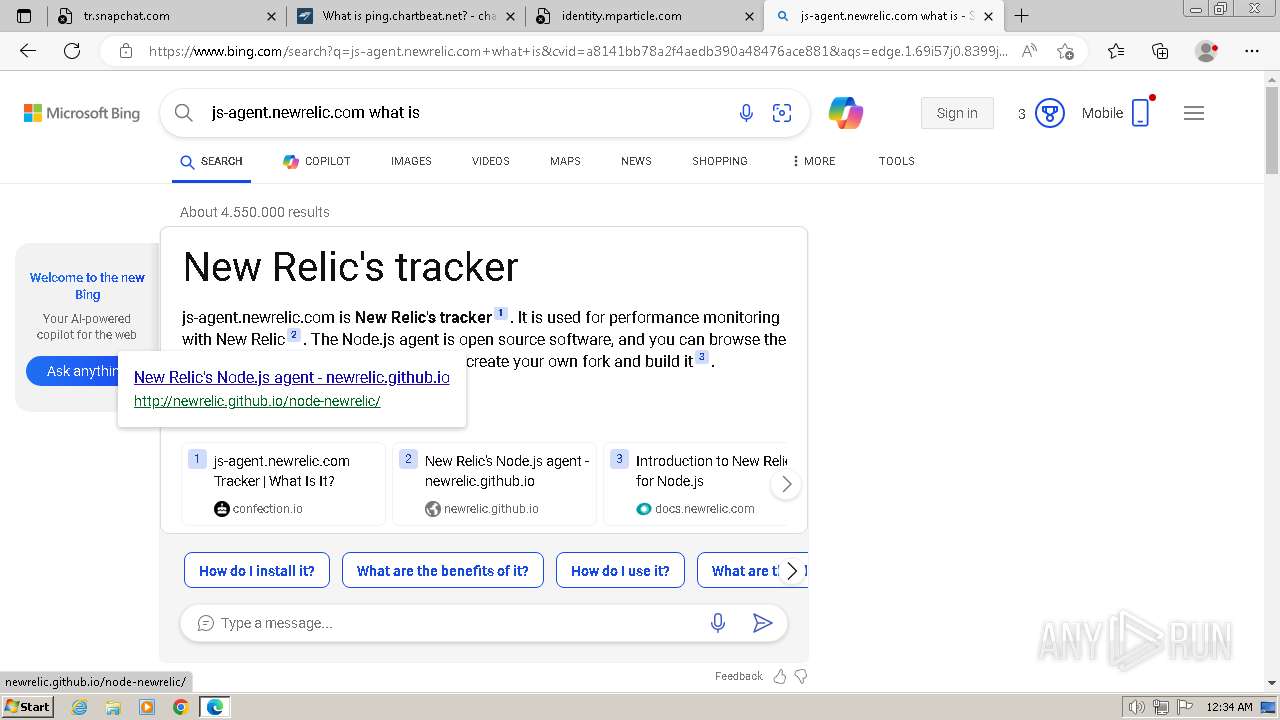Screen dimensions: 1280x720
Task: Open the TOOLS option
Action: coord(897,161)
